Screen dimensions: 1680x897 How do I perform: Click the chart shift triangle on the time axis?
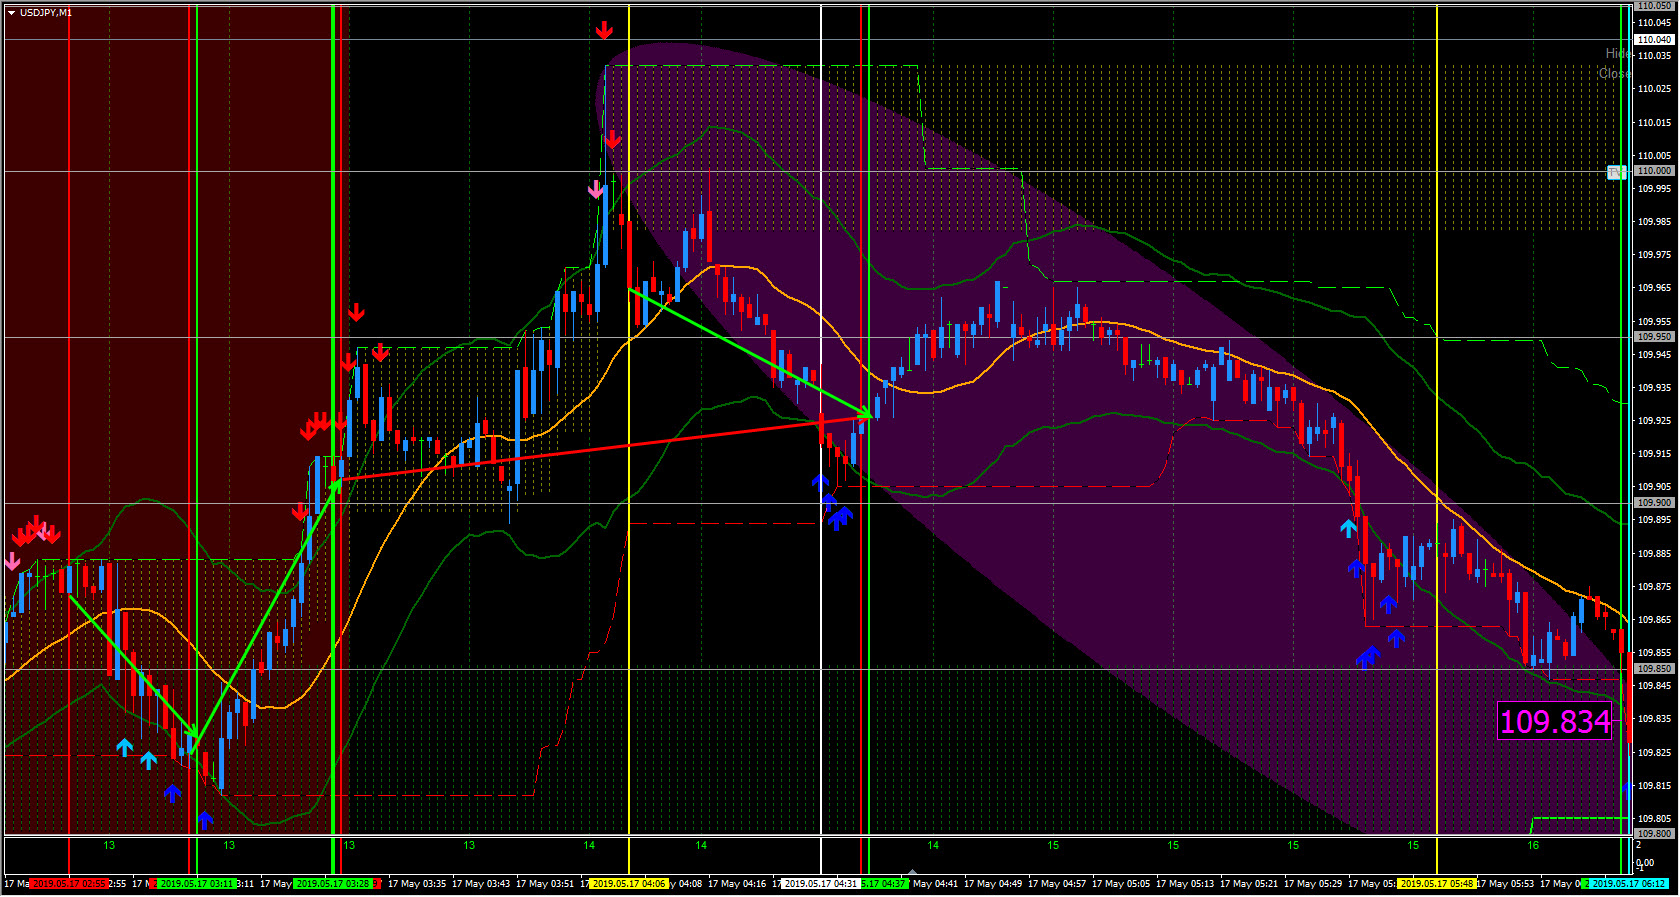[x=912, y=872]
